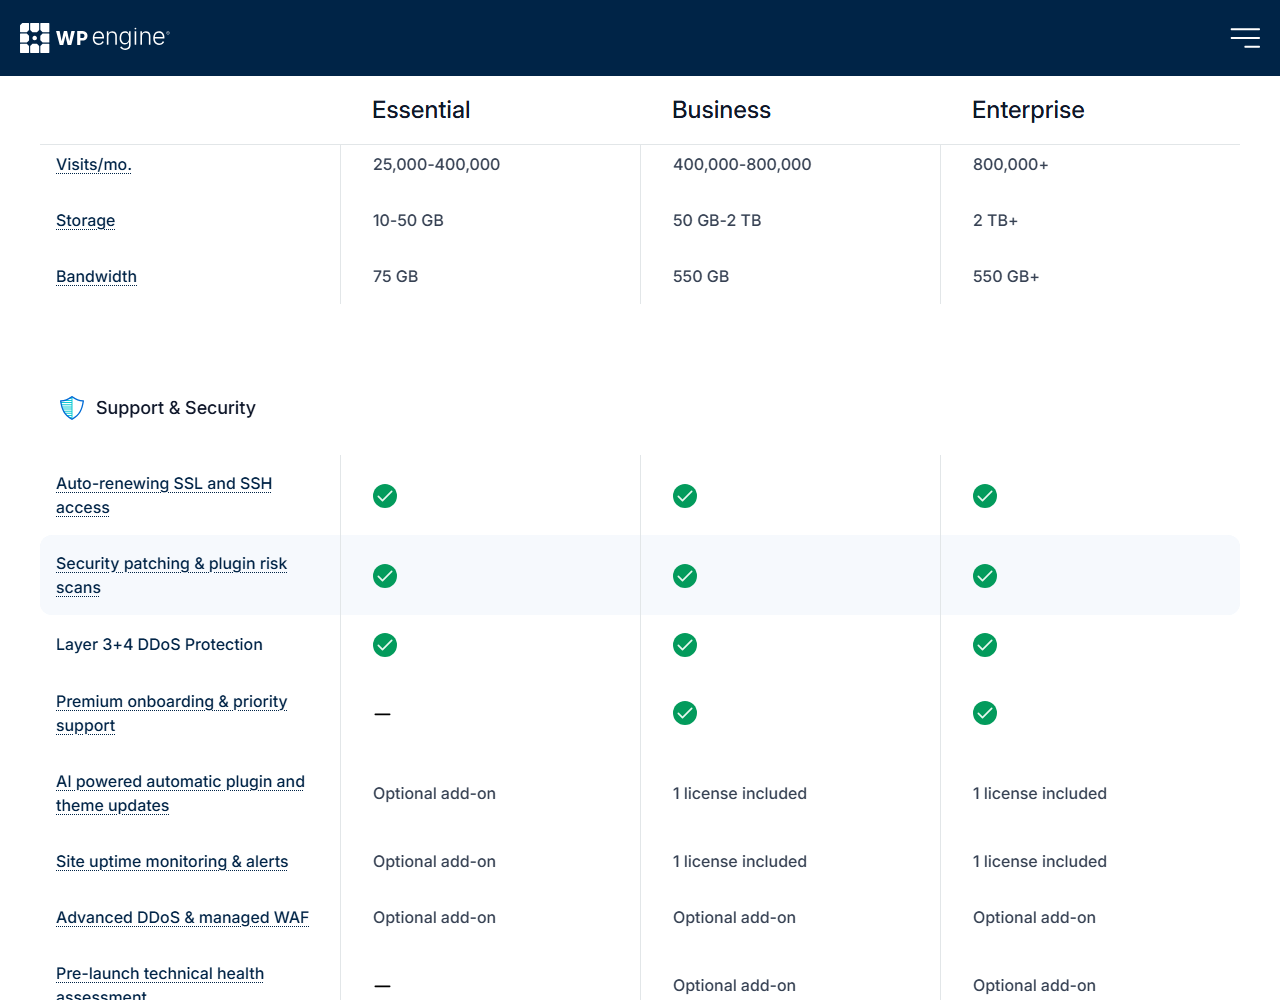Click Business checkmark for Security patching row

(685, 576)
